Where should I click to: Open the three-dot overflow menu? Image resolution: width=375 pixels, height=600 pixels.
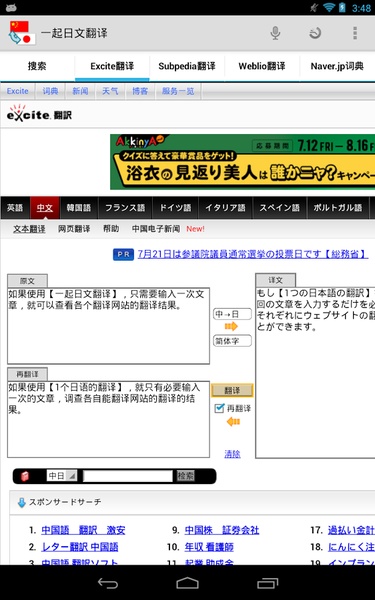click(355, 33)
